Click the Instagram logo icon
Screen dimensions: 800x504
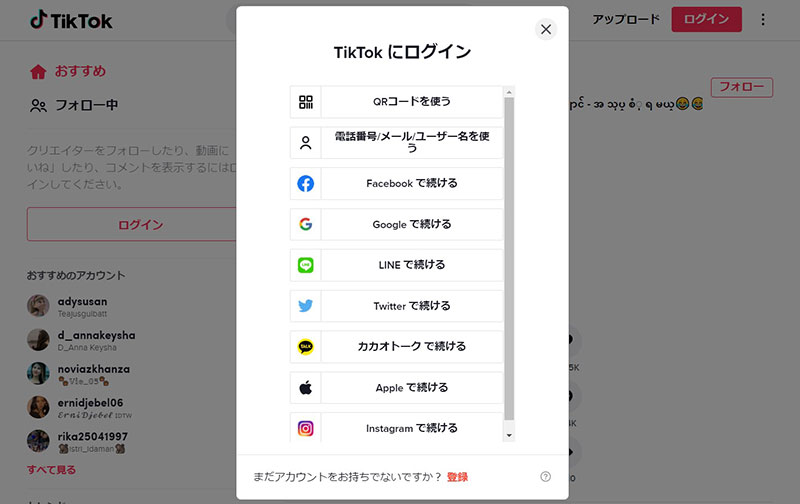point(306,429)
